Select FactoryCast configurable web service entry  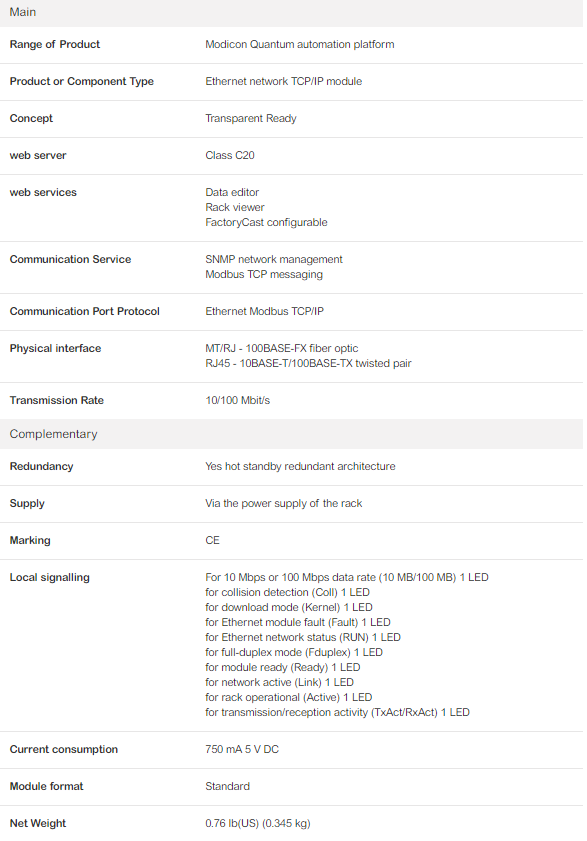[x=266, y=223]
